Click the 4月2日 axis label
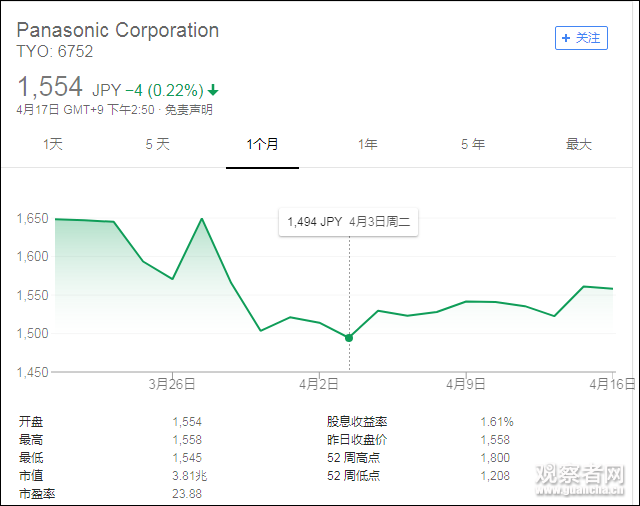The width and height of the screenshot is (640, 506). [319, 384]
